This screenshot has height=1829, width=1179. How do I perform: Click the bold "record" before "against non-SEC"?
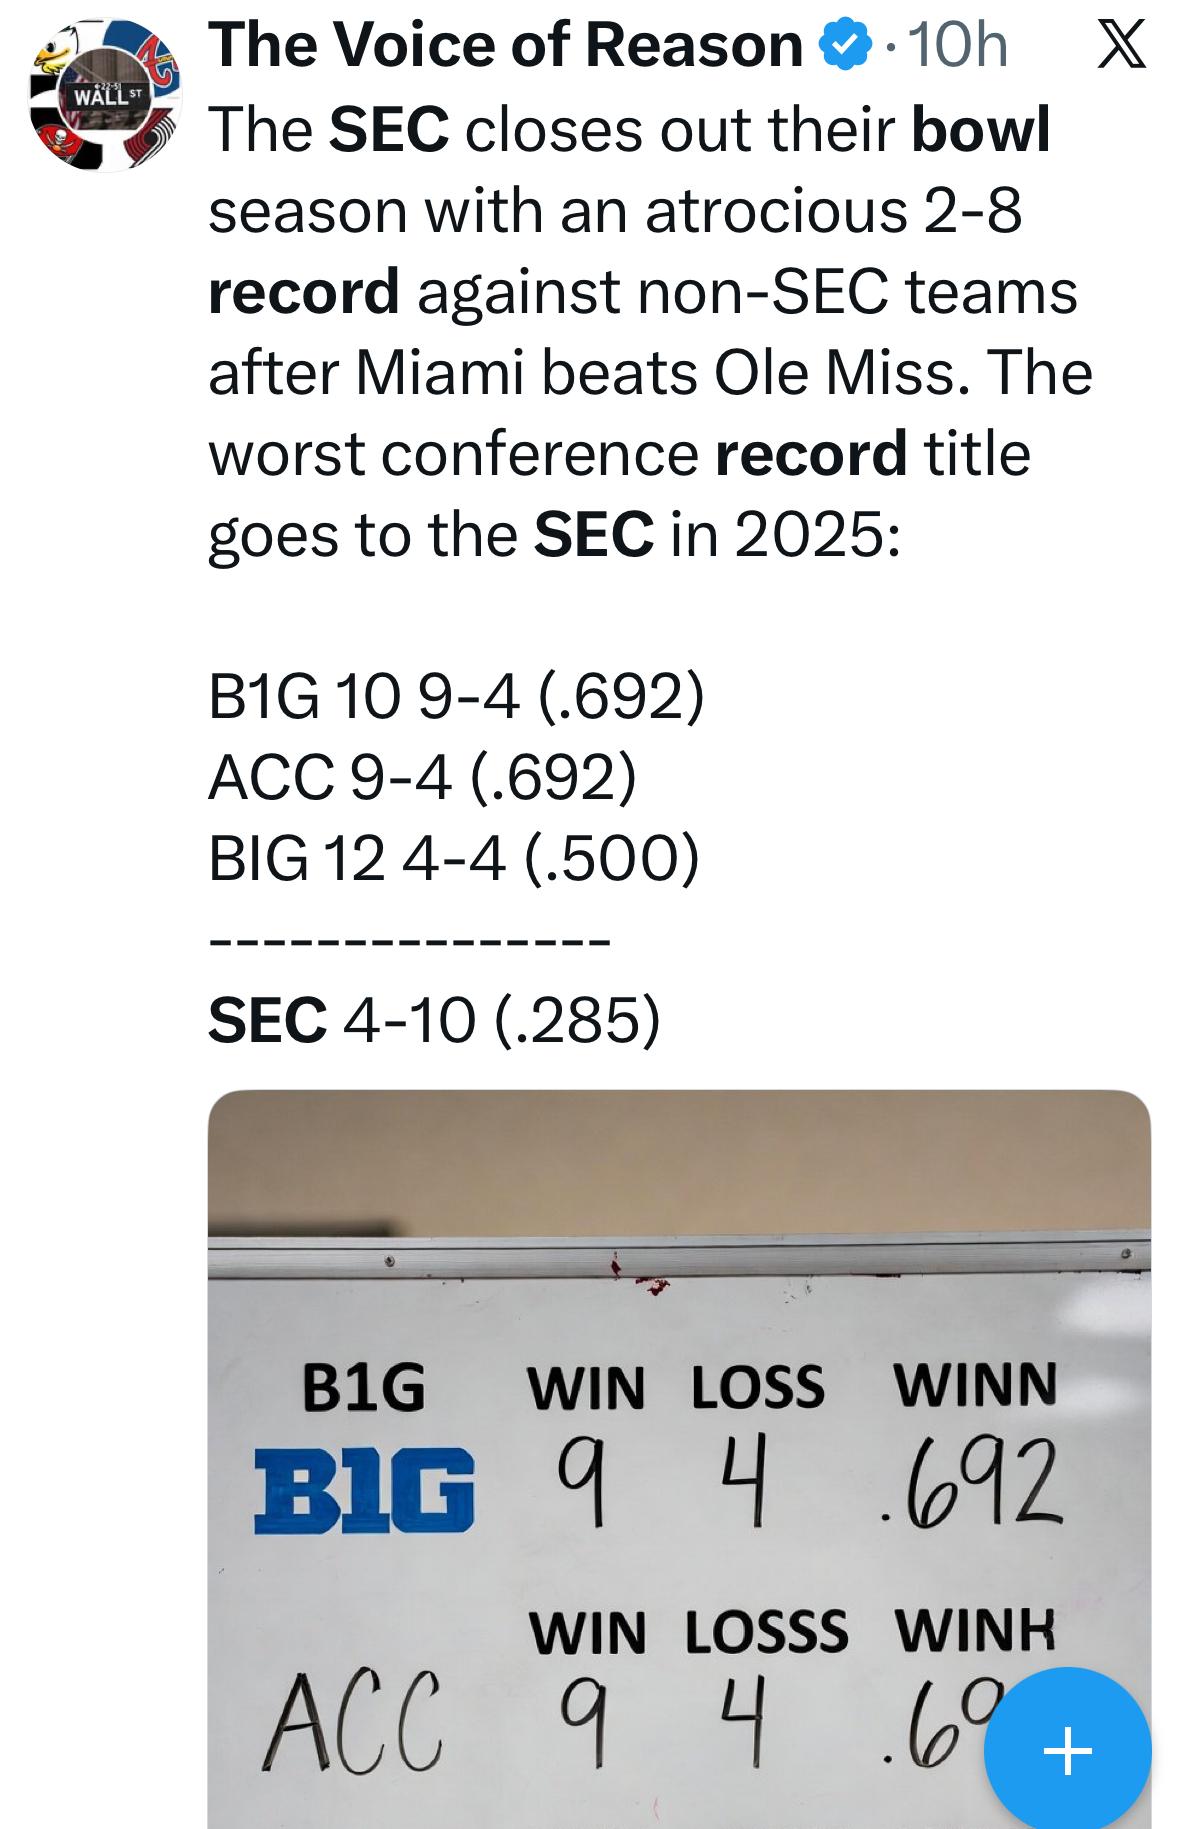pyautogui.click(x=304, y=291)
